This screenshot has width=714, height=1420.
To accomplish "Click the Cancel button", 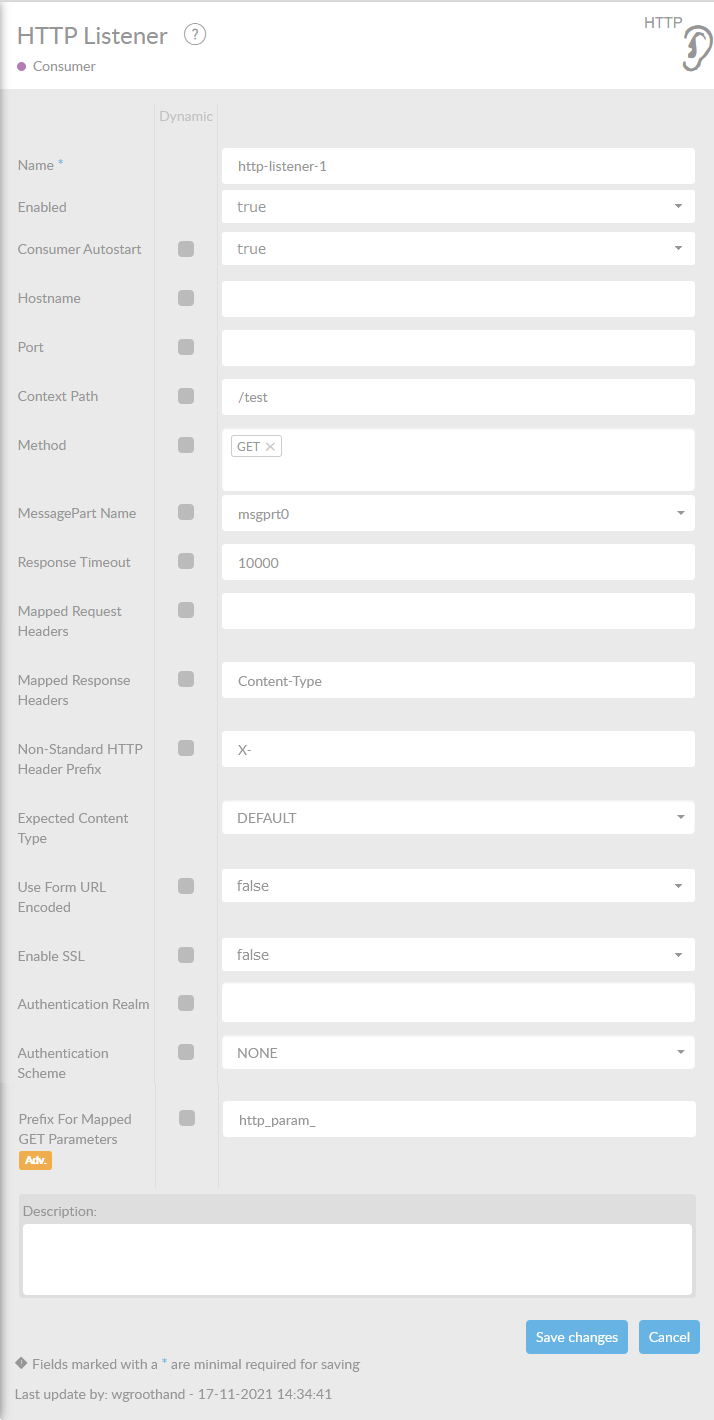I will tap(669, 1337).
